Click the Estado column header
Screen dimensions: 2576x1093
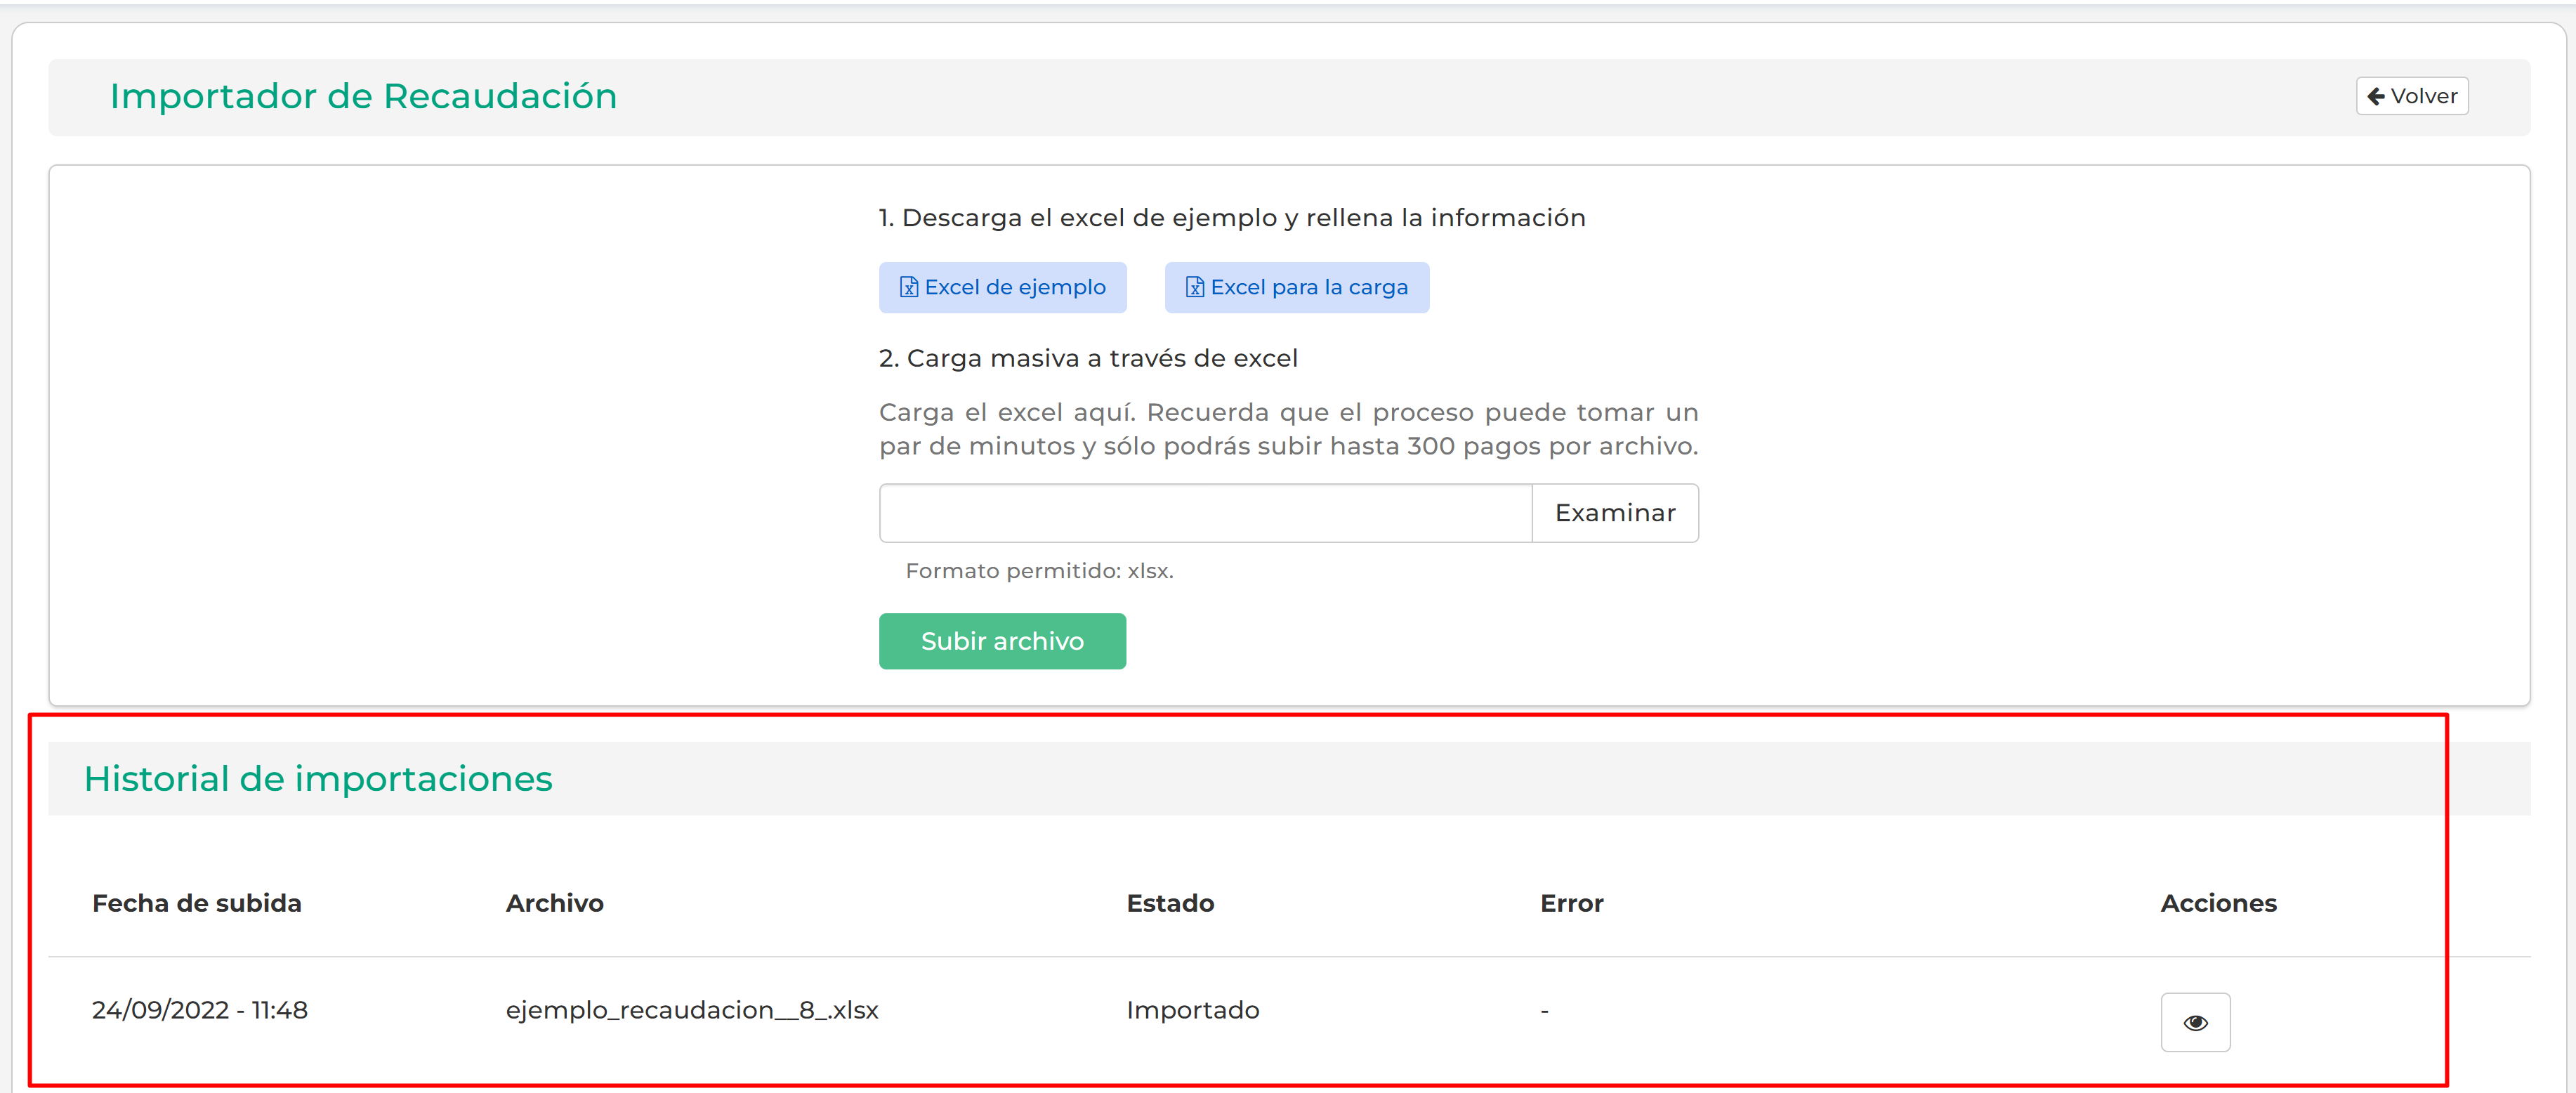pyautogui.click(x=1170, y=903)
